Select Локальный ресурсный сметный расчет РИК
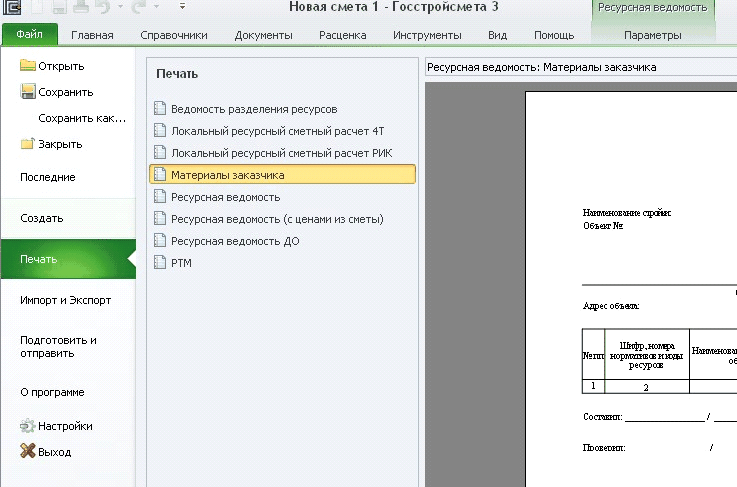This screenshot has width=737, height=487. (281, 152)
